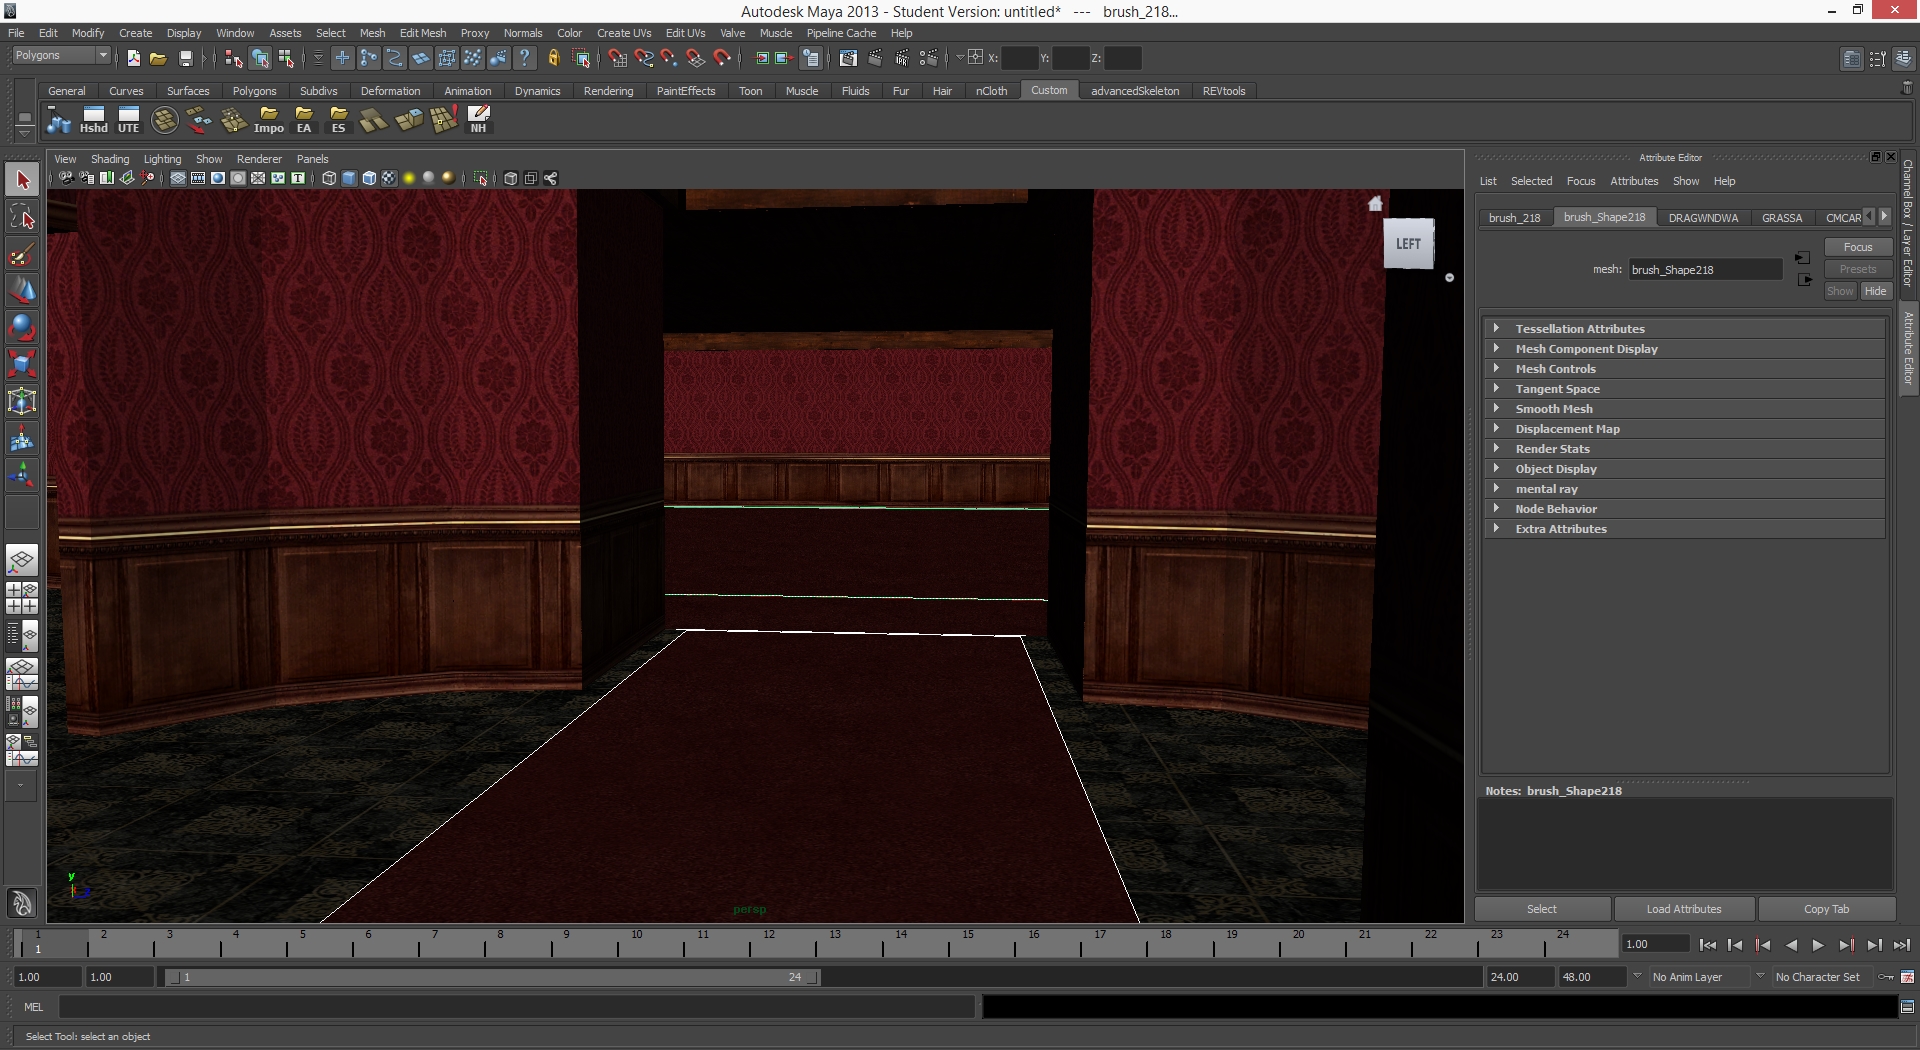Click frame 12 on the time slider
The width and height of the screenshot is (1920, 1050).
(x=769, y=944)
